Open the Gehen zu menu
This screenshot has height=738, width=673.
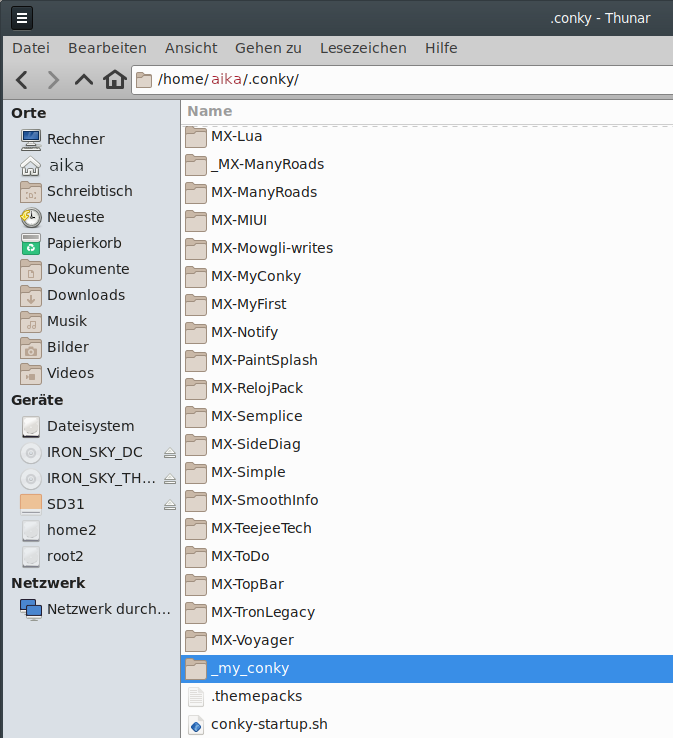tap(268, 48)
